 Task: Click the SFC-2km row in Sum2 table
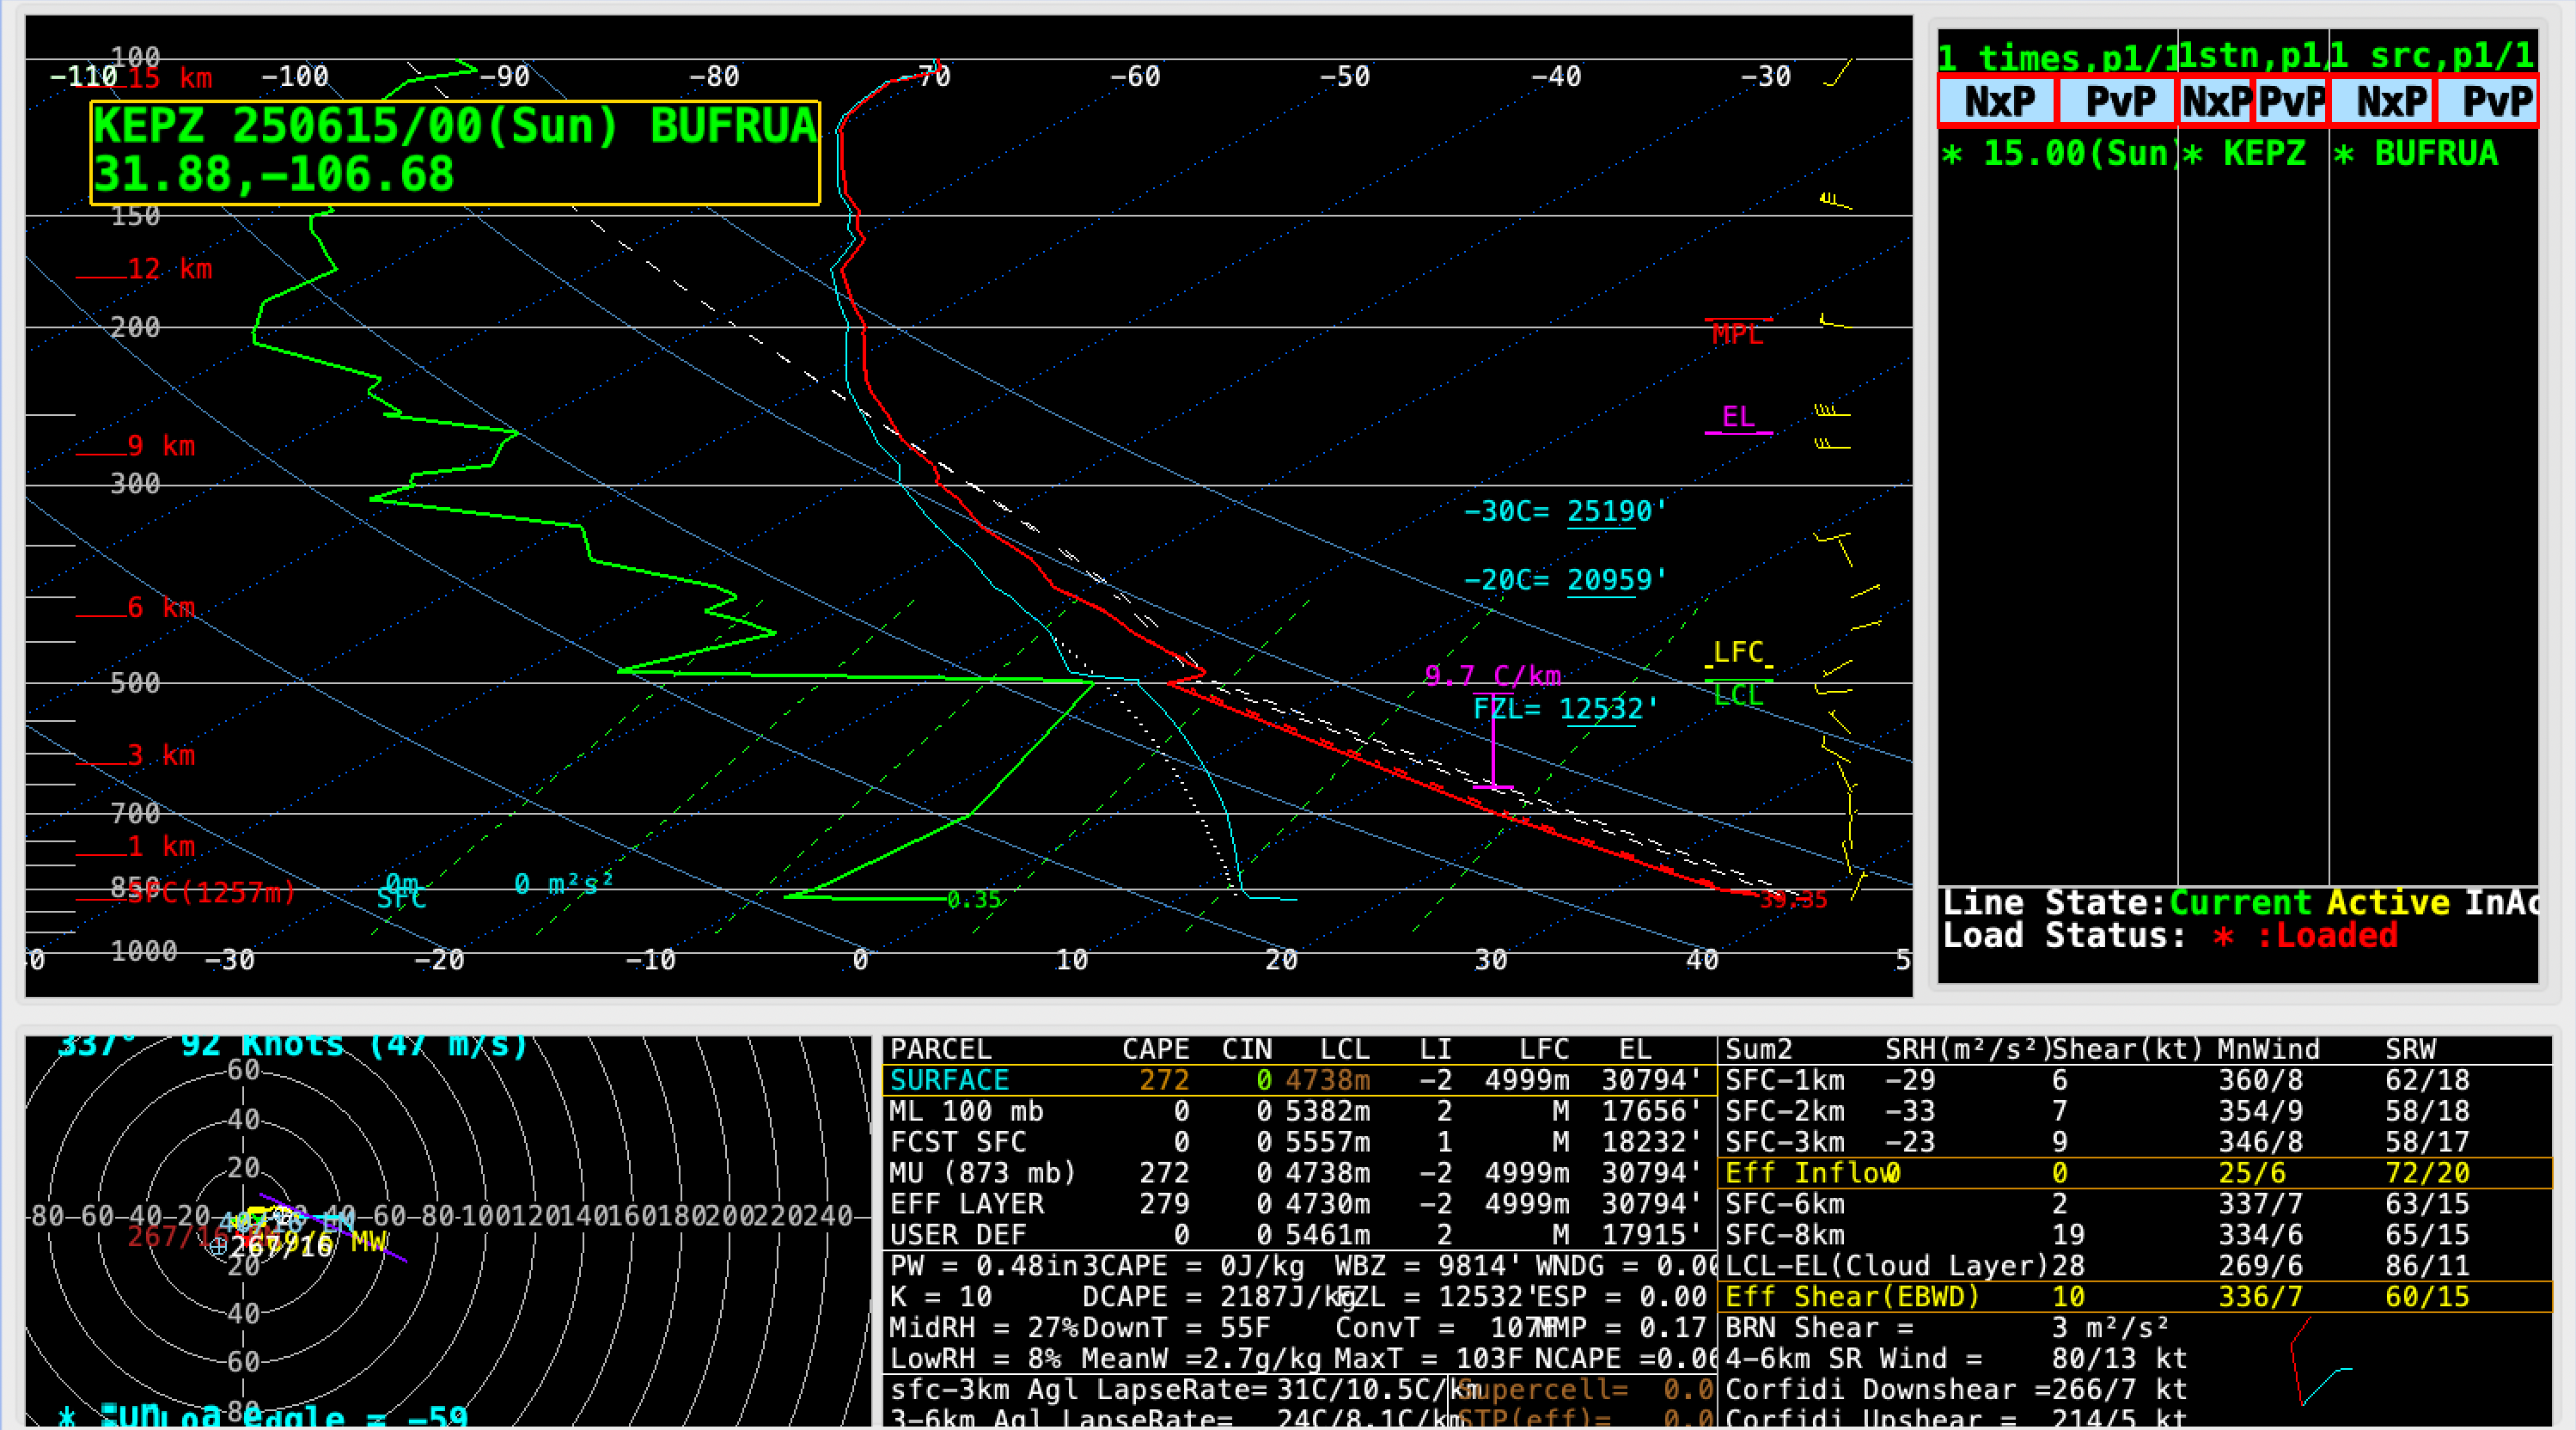(x=2135, y=1112)
